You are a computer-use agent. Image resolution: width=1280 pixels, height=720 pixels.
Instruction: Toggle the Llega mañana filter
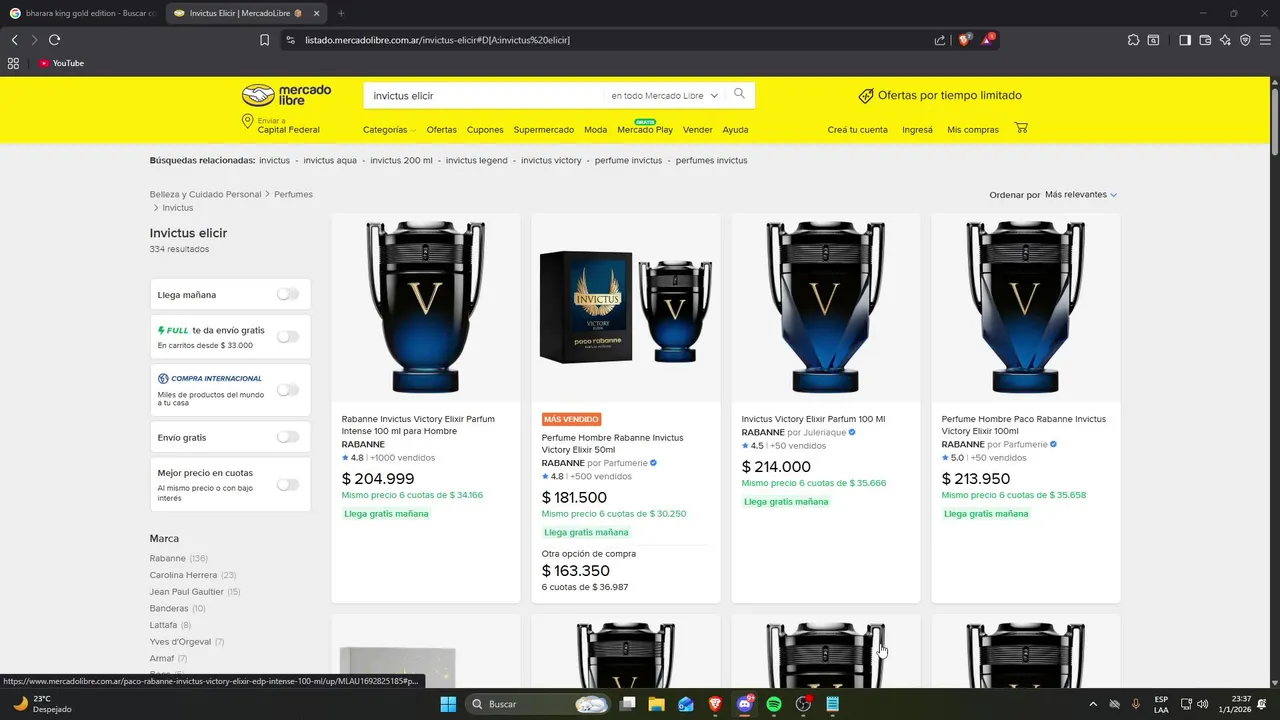click(x=287, y=294)
